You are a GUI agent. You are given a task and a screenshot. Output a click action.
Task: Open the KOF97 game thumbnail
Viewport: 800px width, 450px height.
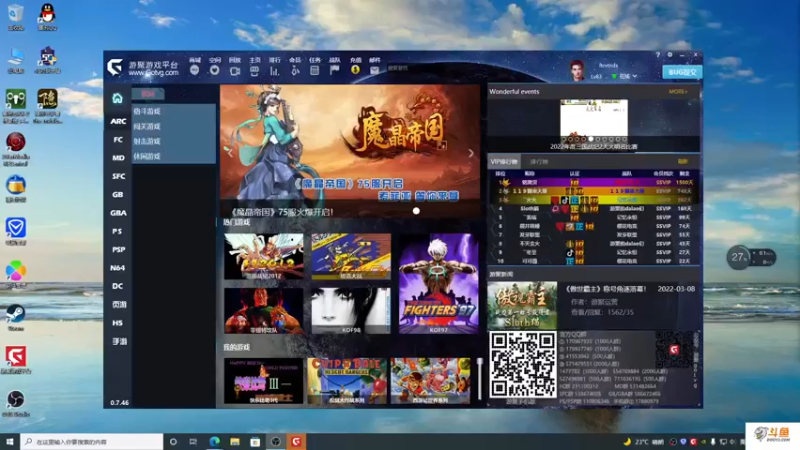pyautogui.click(x=438, y=284)
